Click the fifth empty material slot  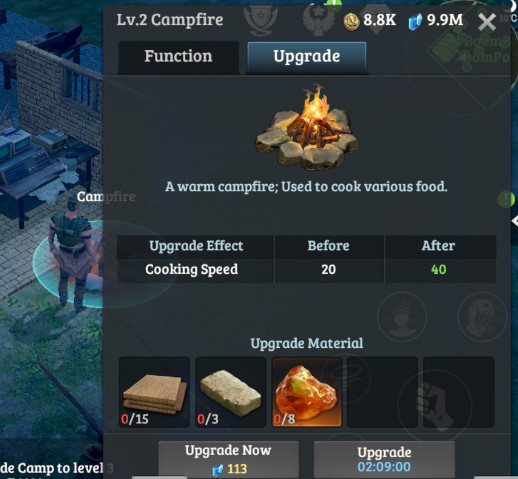click(458, 392)
